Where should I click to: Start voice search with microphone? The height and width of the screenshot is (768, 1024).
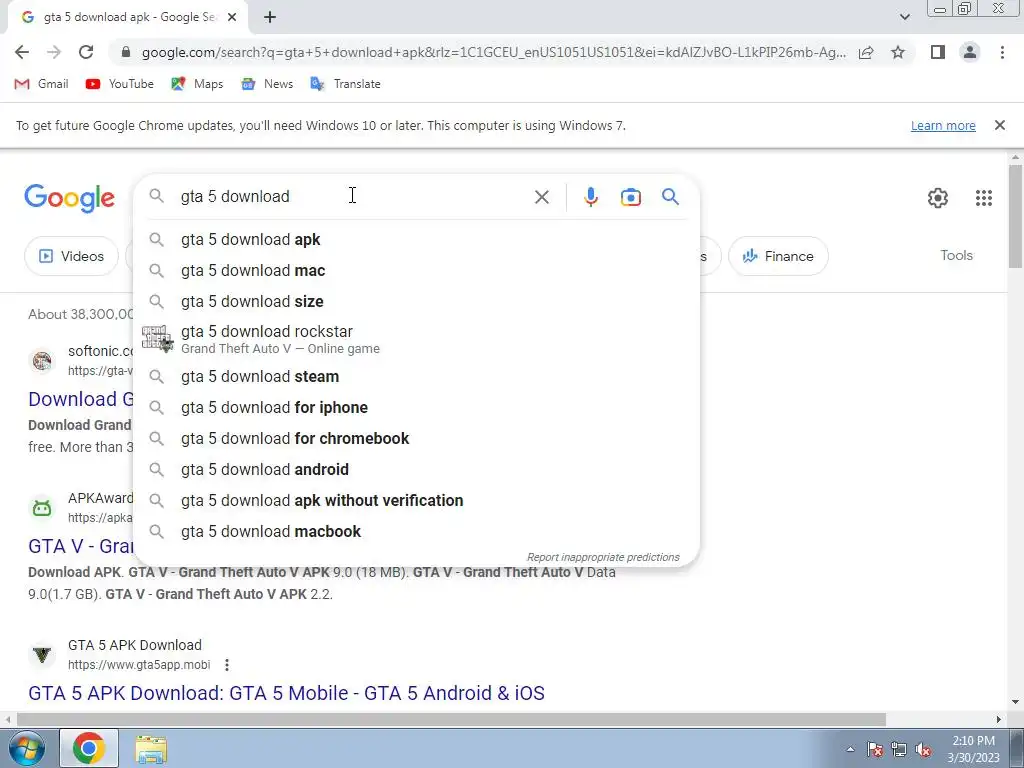[590, 197]
